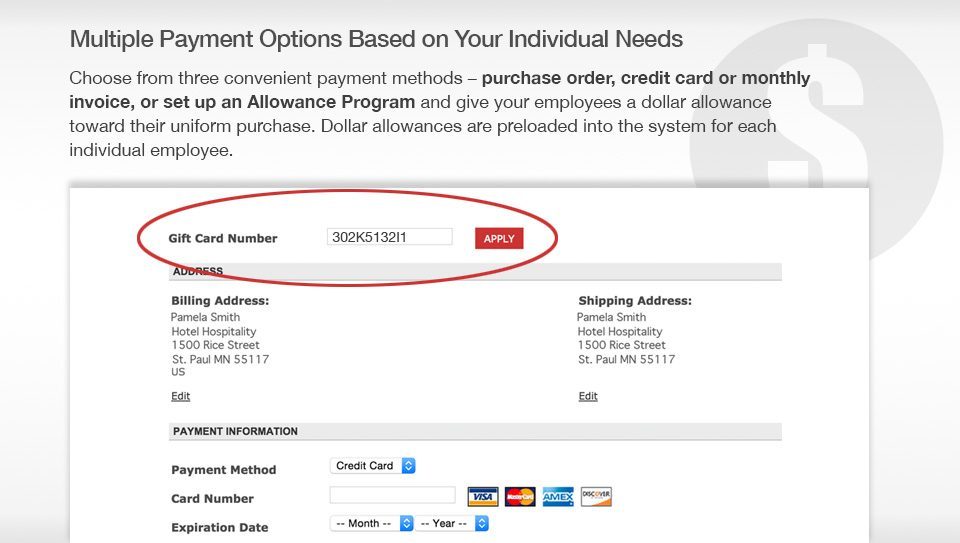Edit the Billing Address
The image size is (960, 543).
(x=181, y=396)
